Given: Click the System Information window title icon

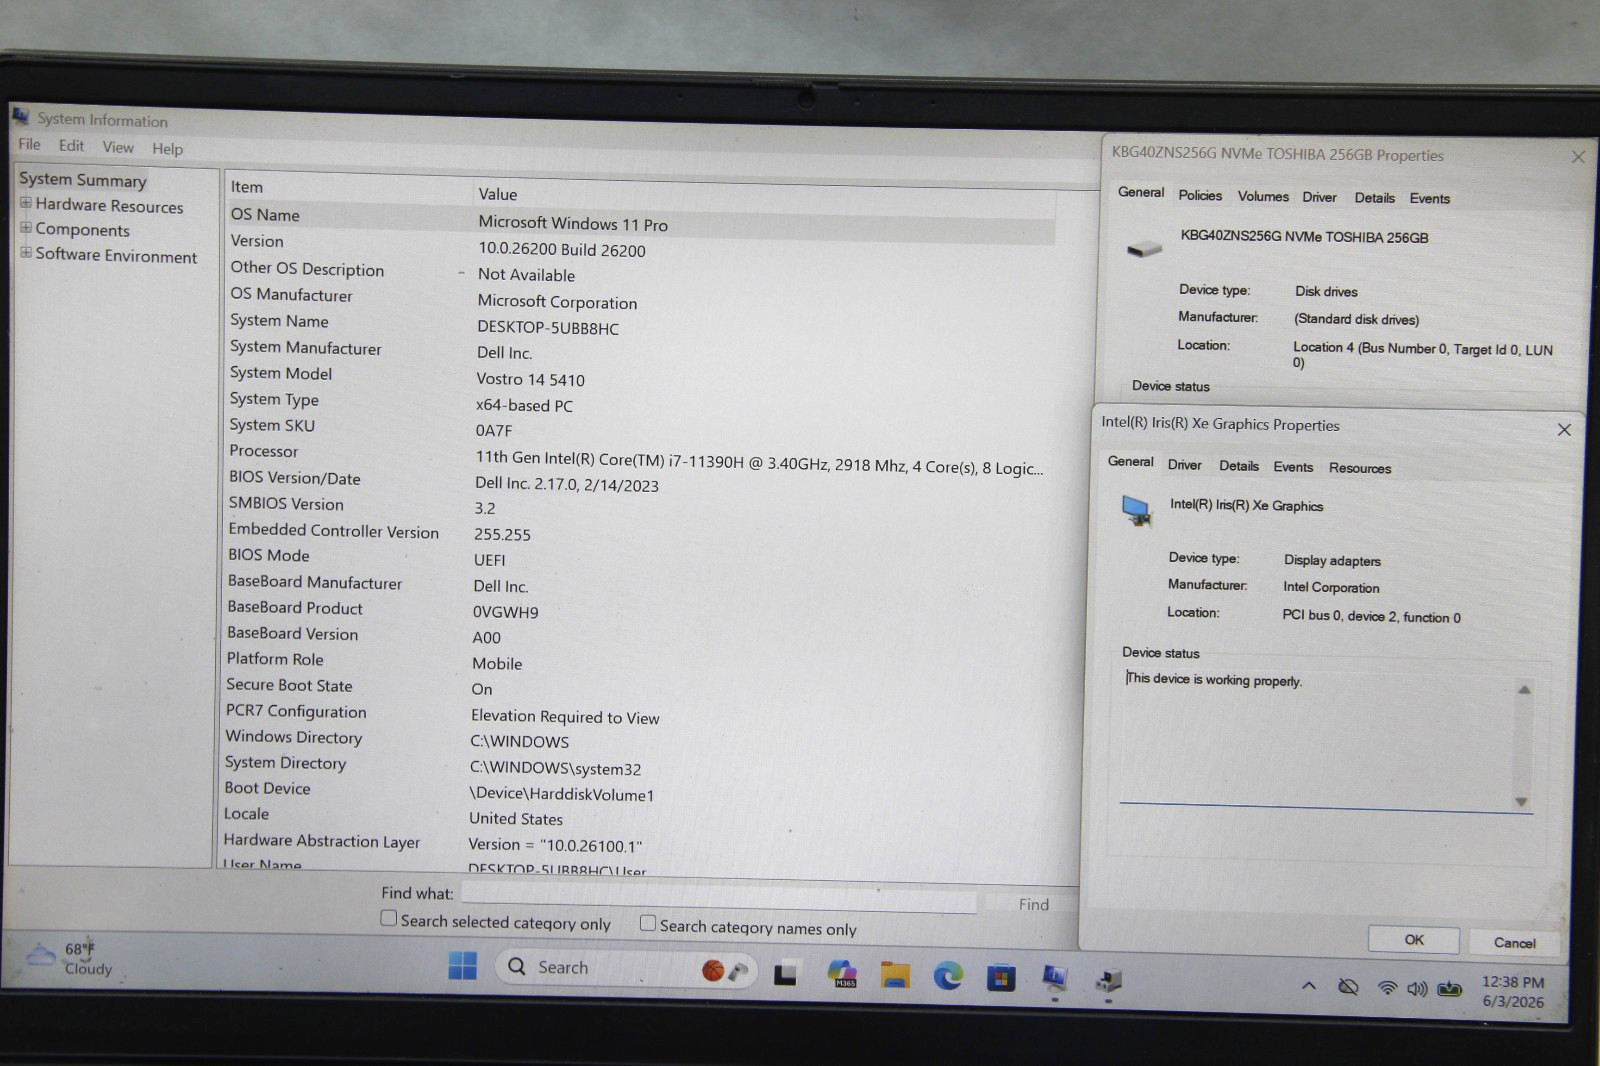Looking at the screenshot, I should pyautogui.click(x=20, y=116).
